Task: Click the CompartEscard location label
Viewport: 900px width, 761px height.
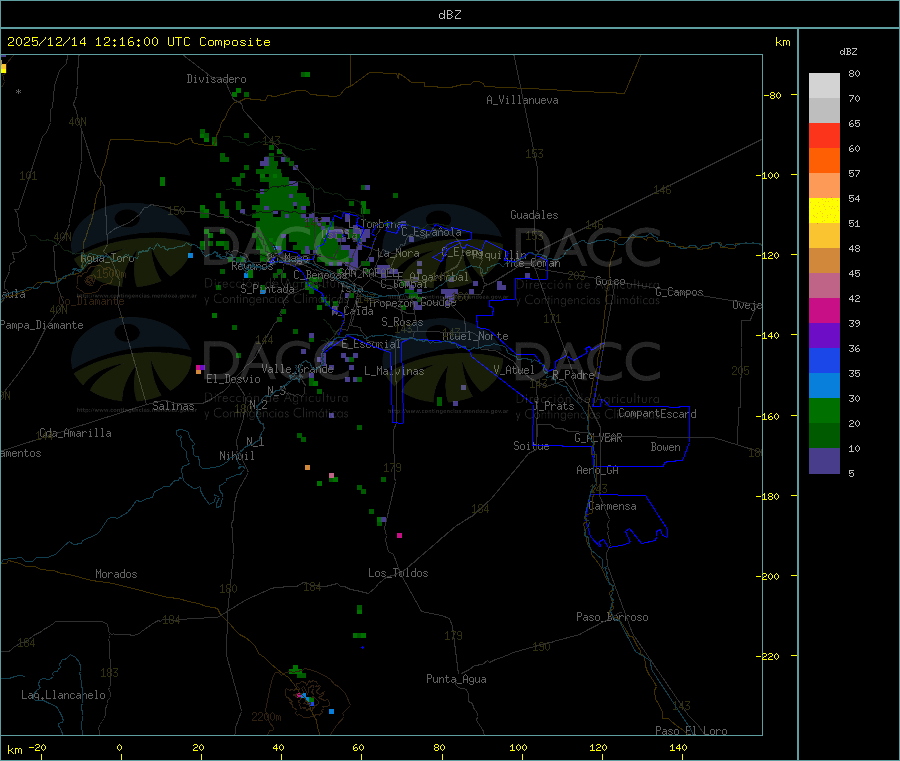Action: click(x=657, y=413)
